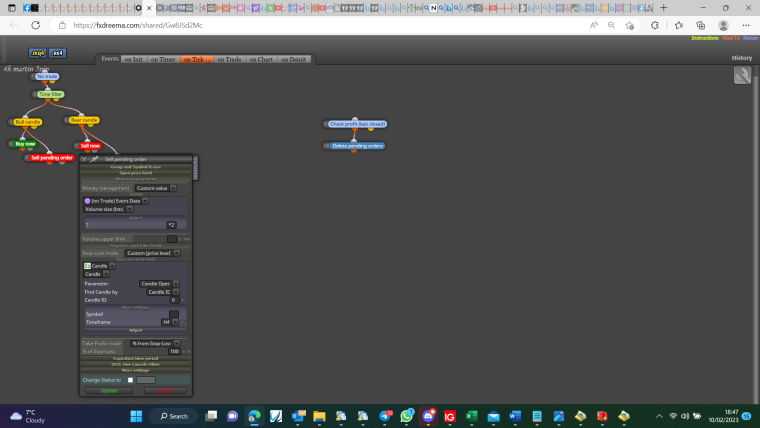Close the Sell pending order panel
Screen dimensions: 760x428
coord(84,159)
